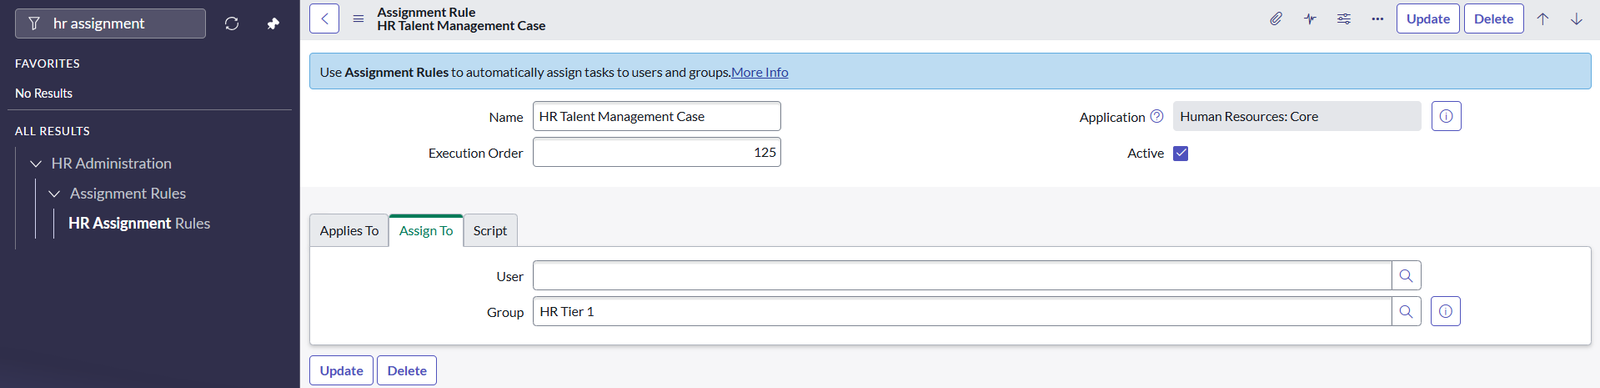1600x388 pixels.
Task: Open the Script tab
Action: (x=490, y=230)
